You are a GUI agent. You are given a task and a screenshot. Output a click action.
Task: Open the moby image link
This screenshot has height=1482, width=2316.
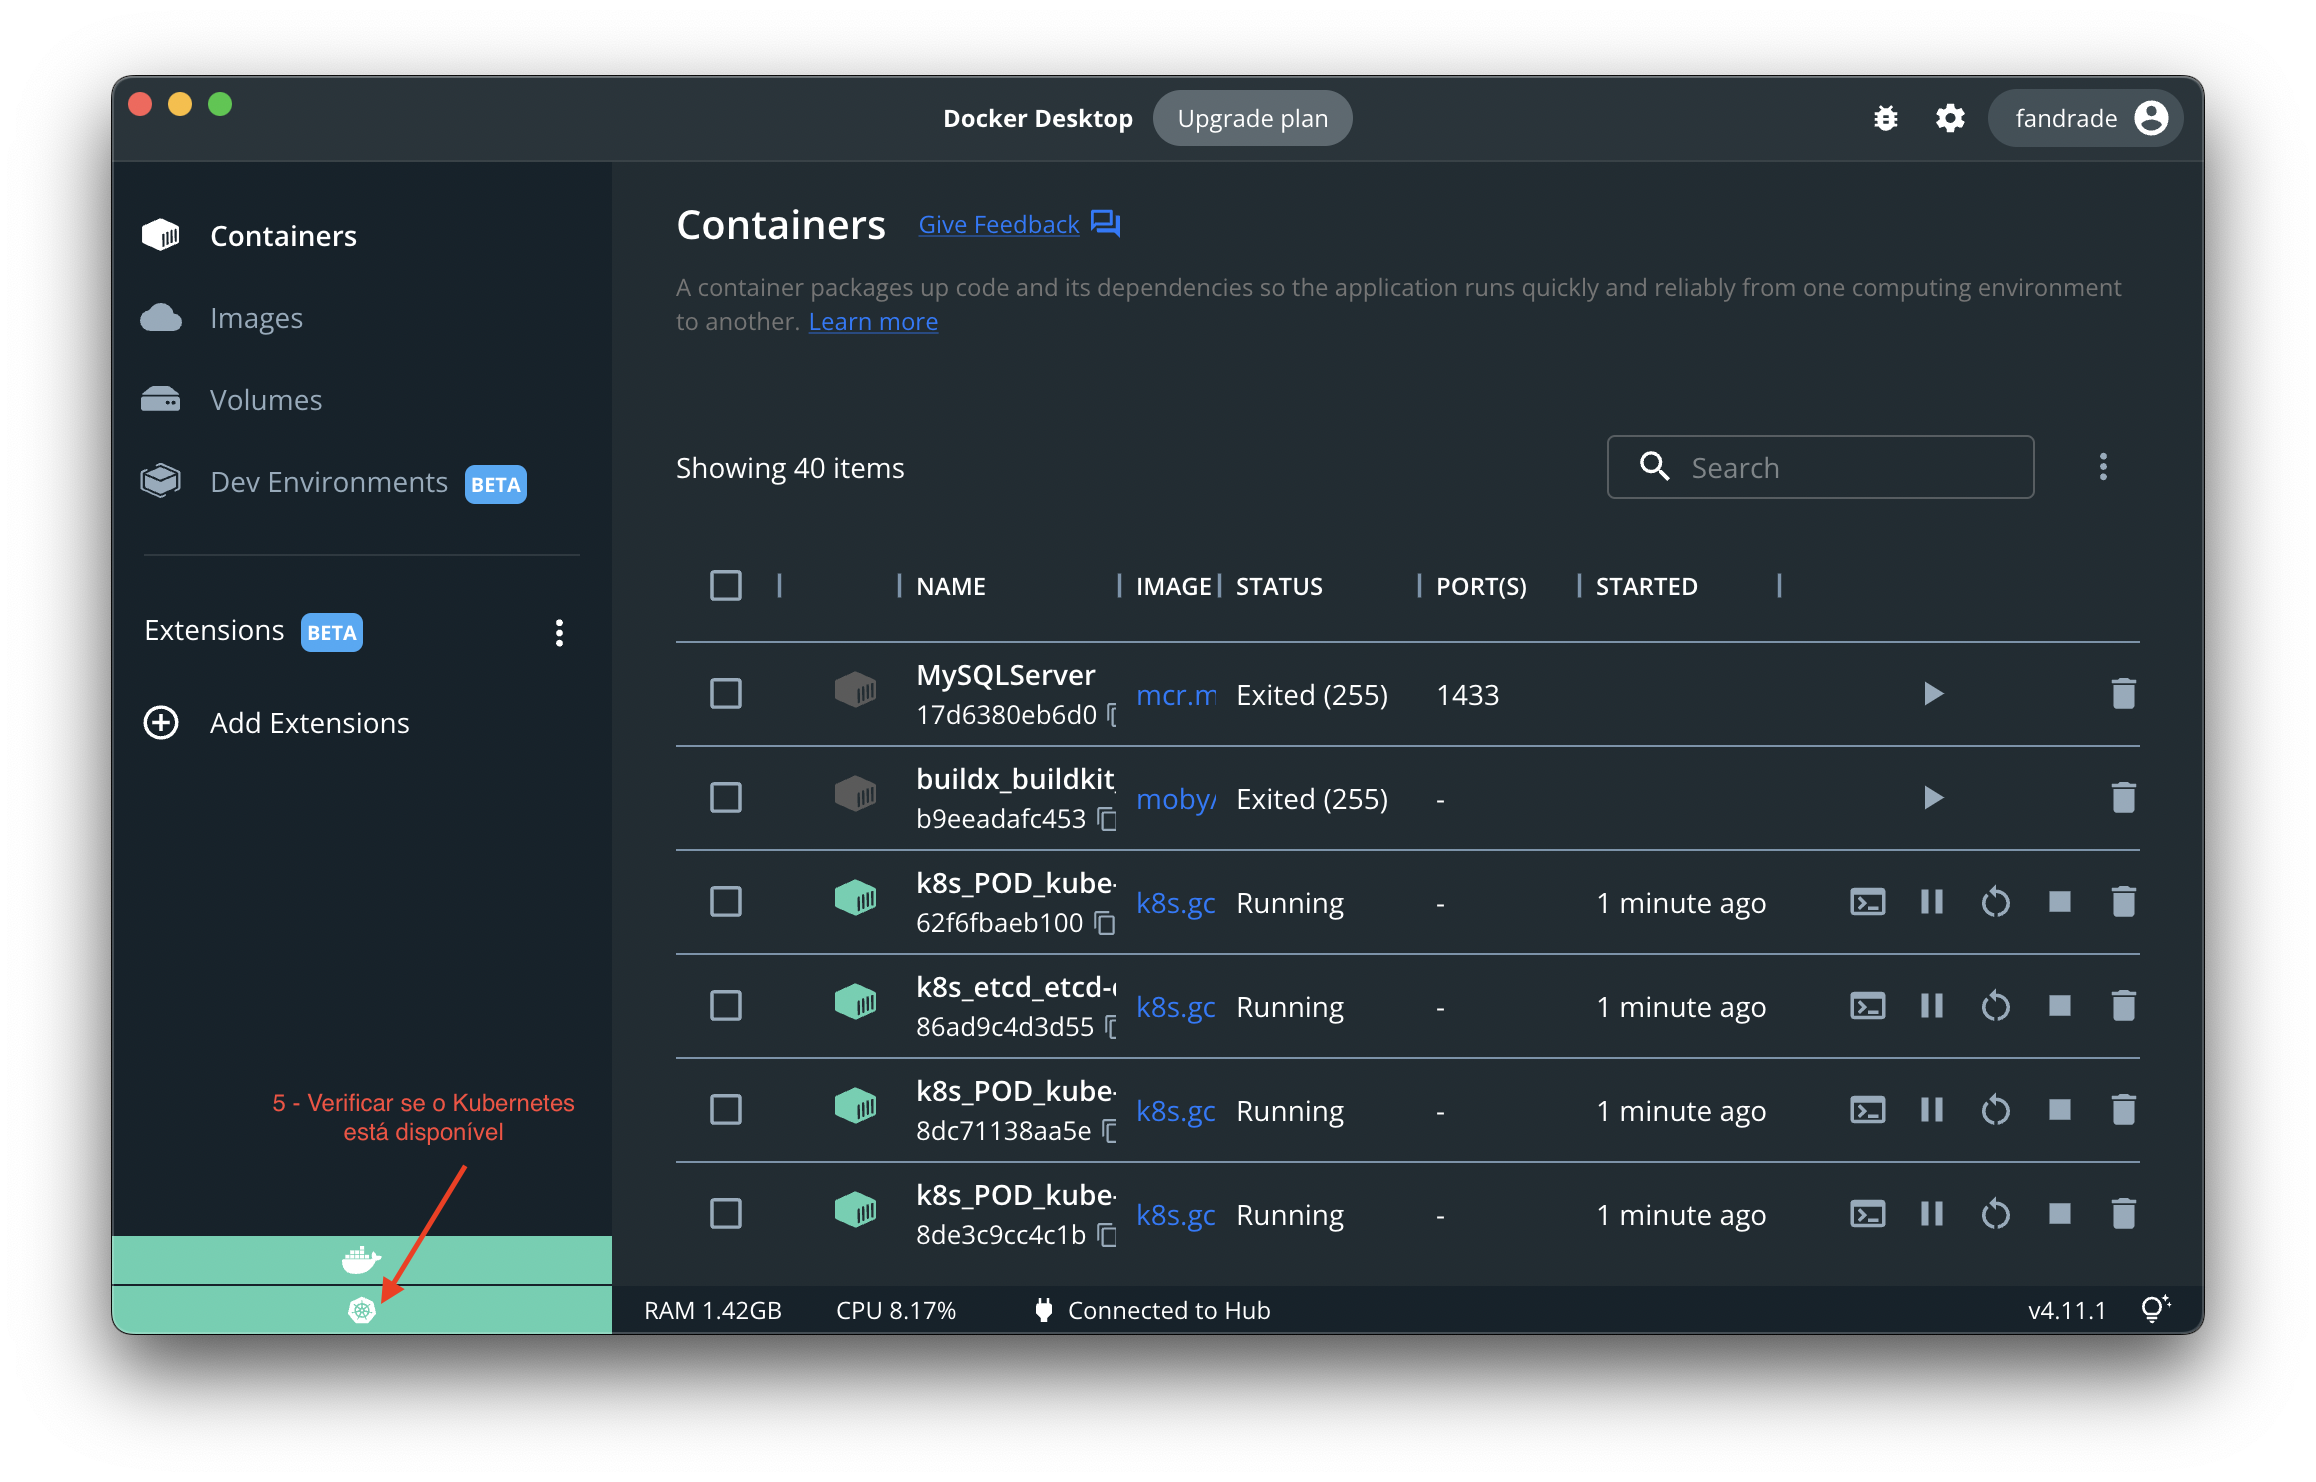point(1176,799)
